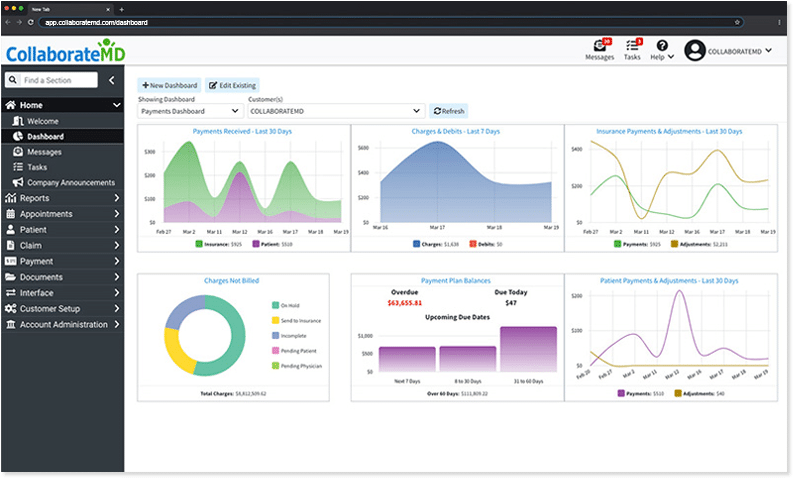The image size is (800, 479).
Task: Open the Documents sidebar menu
Action: click(x=63, y=278)
